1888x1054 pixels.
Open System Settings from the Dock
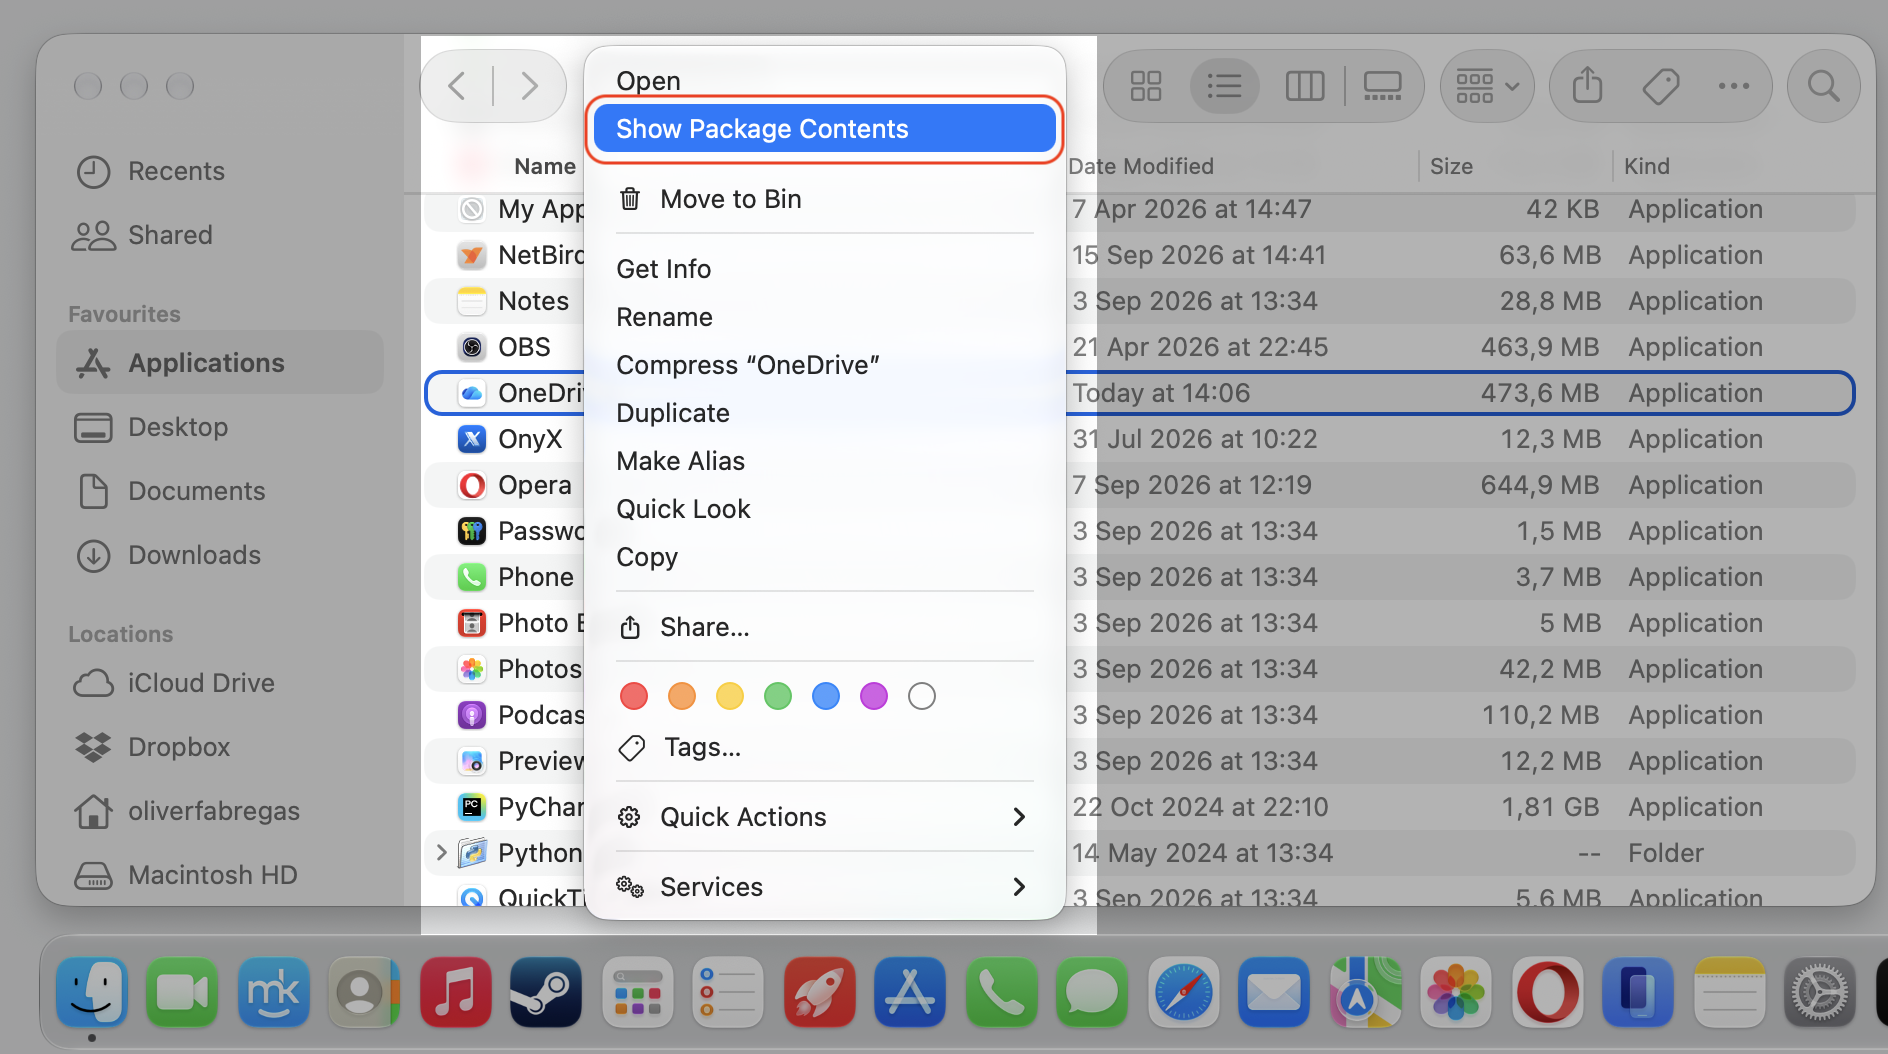click(1821, 992)
